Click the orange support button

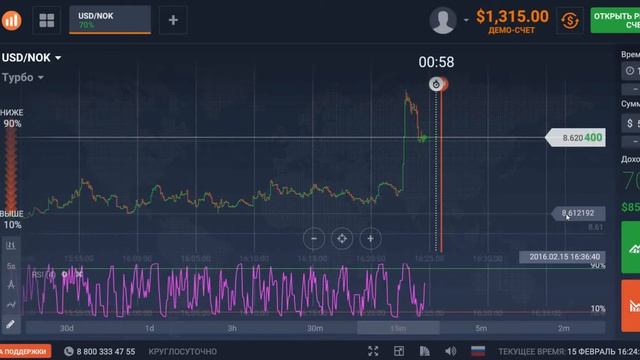25,351
